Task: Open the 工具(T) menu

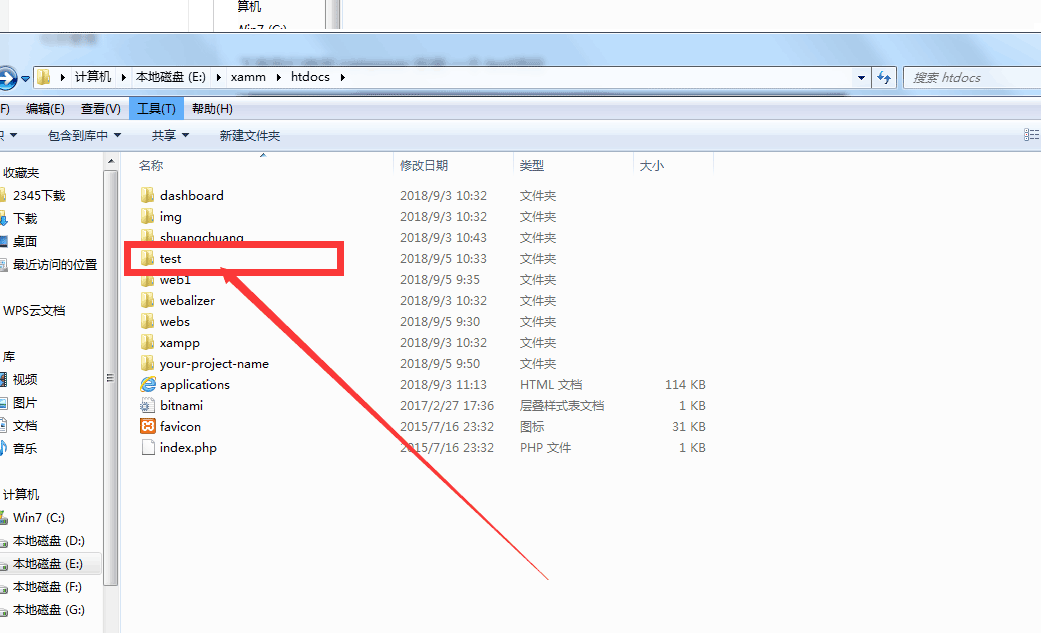Action: [156, 109]
